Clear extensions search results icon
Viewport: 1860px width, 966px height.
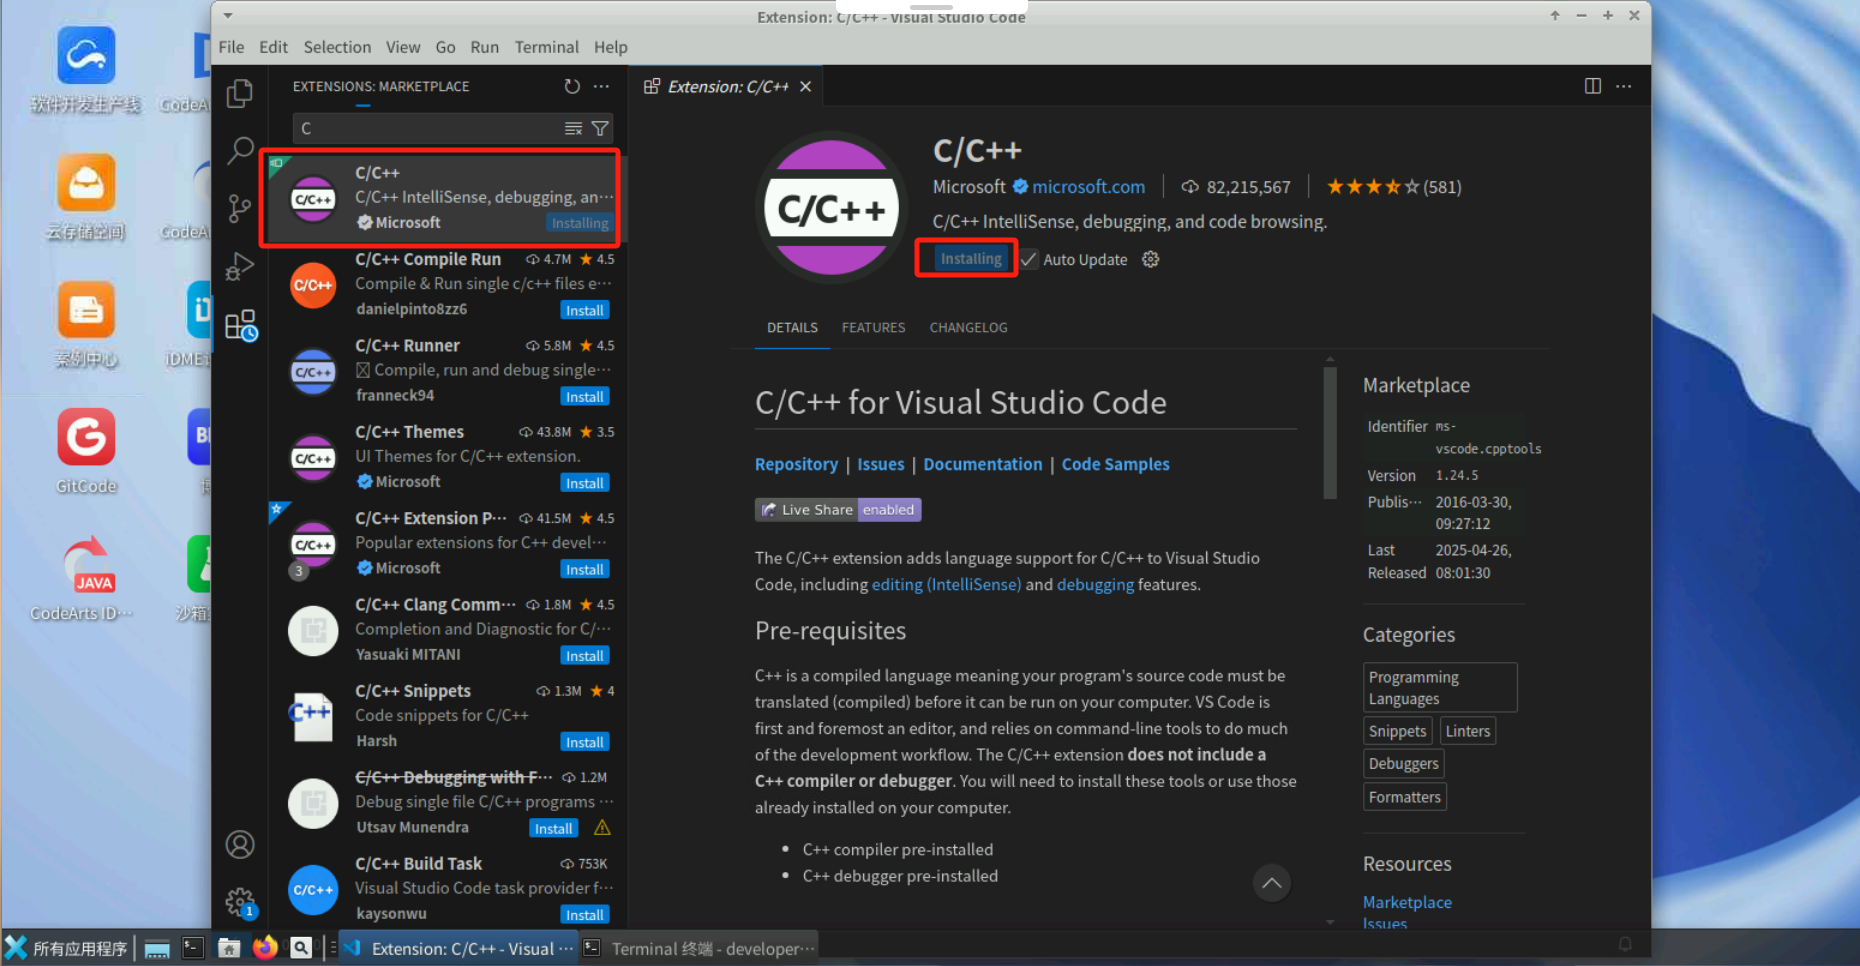573,128
